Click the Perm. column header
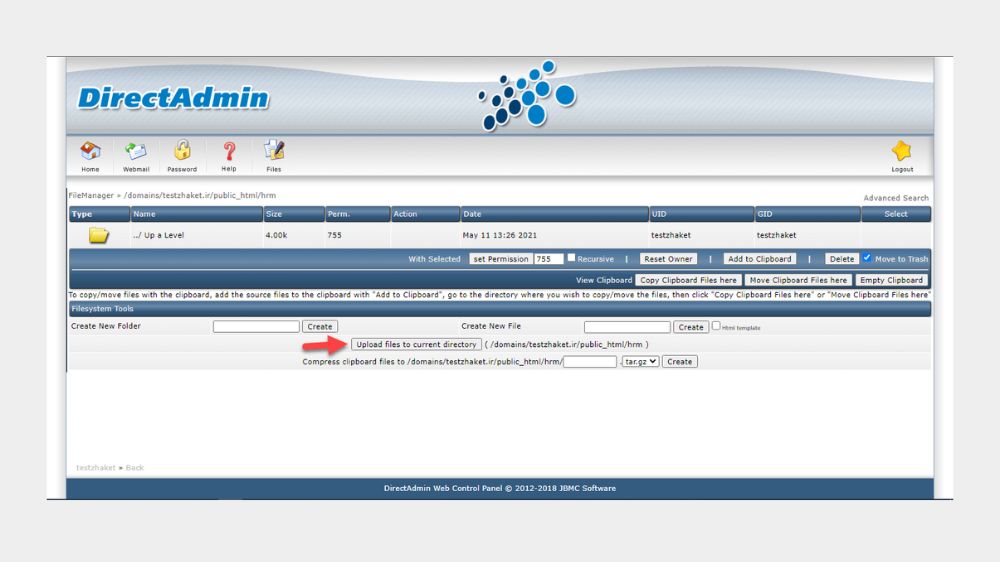Screen dimensions: 1000x562 pos(339,214)
